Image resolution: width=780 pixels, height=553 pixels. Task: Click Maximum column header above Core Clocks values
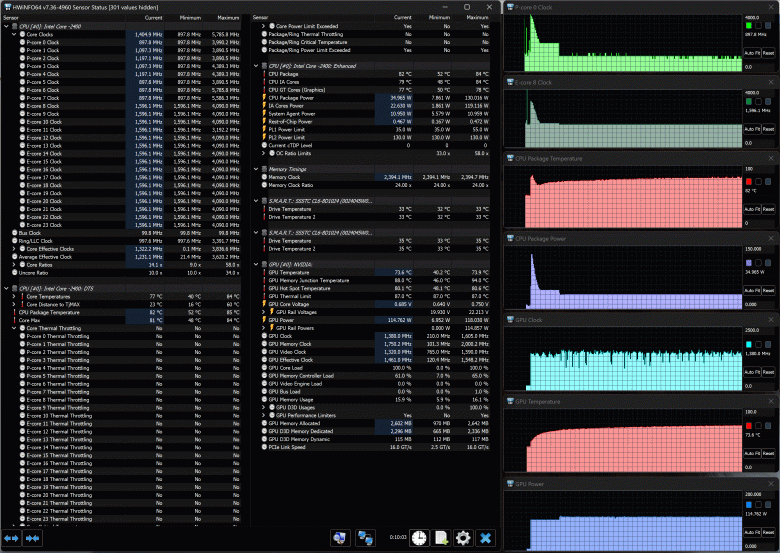[x=228, y=17]
